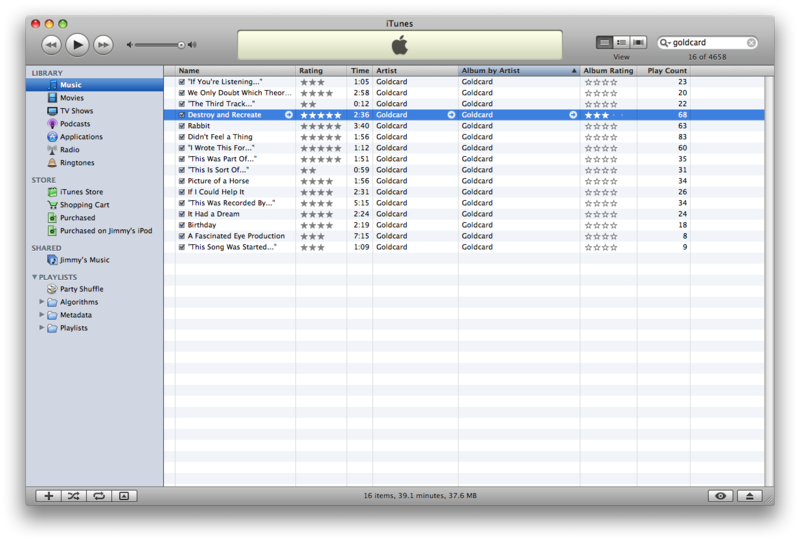
Task: Open the search magnifier options
Action: pos(664,42)
